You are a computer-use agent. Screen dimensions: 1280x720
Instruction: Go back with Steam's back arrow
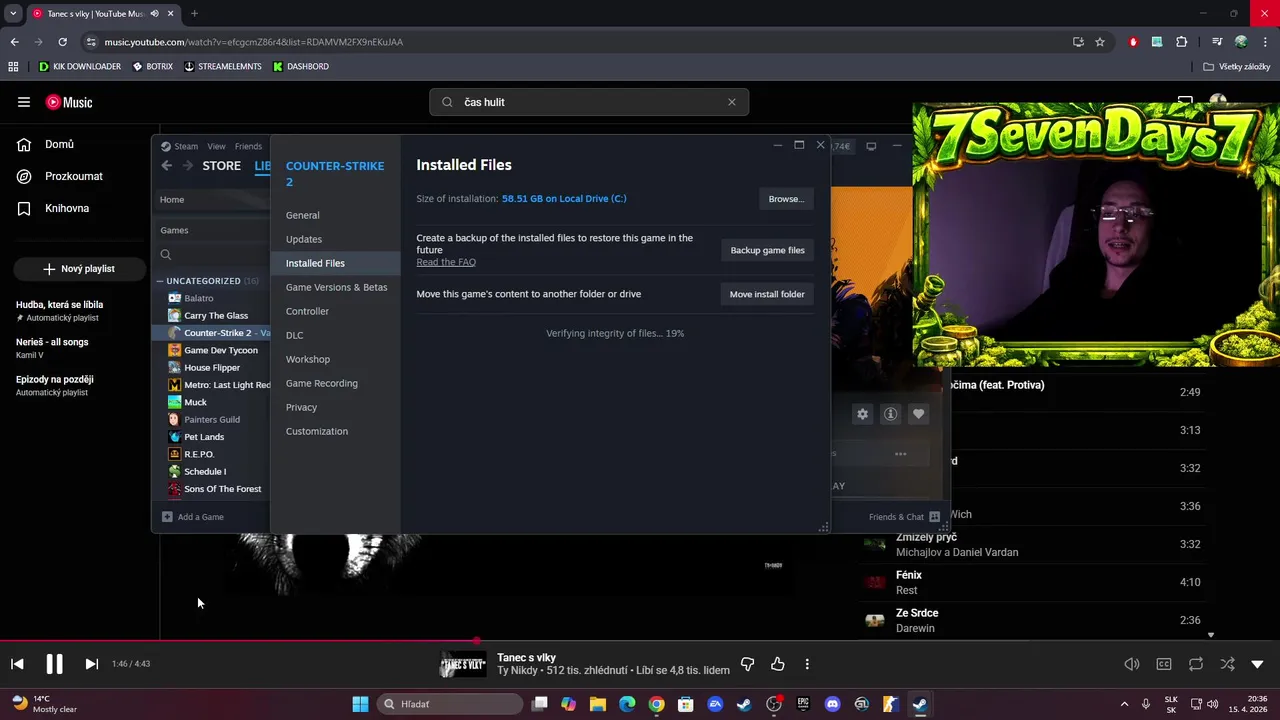pyautogui.click(x=167, y=166)
